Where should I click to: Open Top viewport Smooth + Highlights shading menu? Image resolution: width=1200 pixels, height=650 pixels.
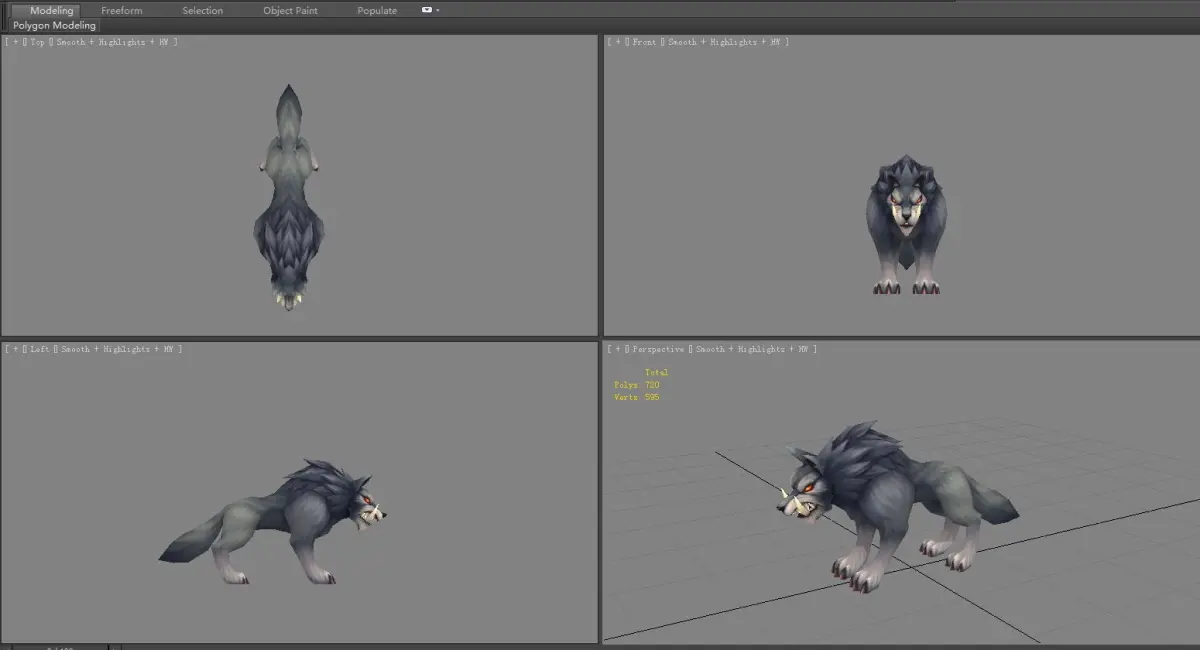111,42
